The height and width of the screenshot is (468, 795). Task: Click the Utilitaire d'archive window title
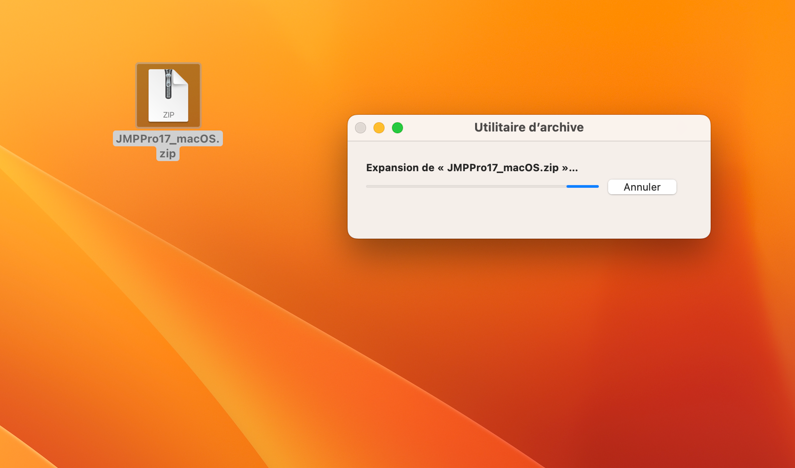coord(528,128)
